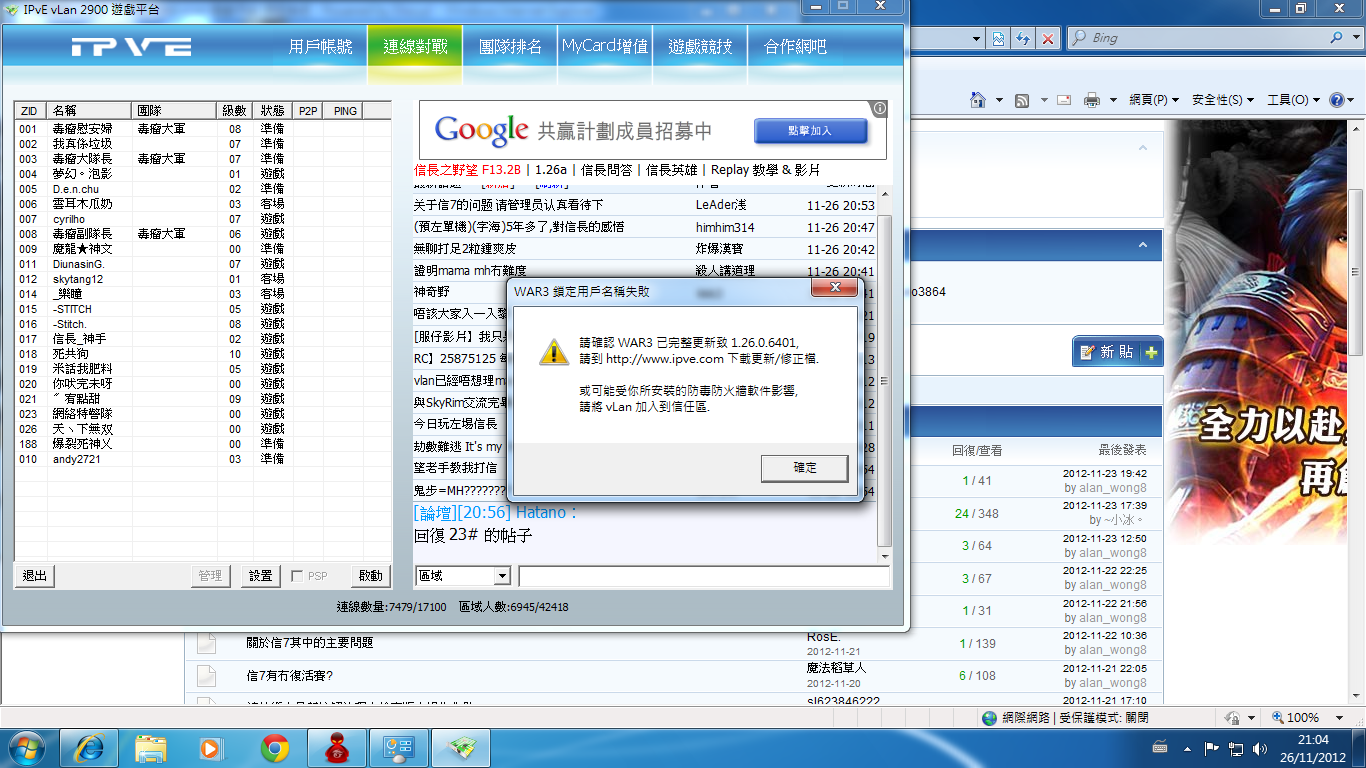Click the 新貼 new post button
The width and height of the screenshot is (1366, 768).
tap(1117, 352)
